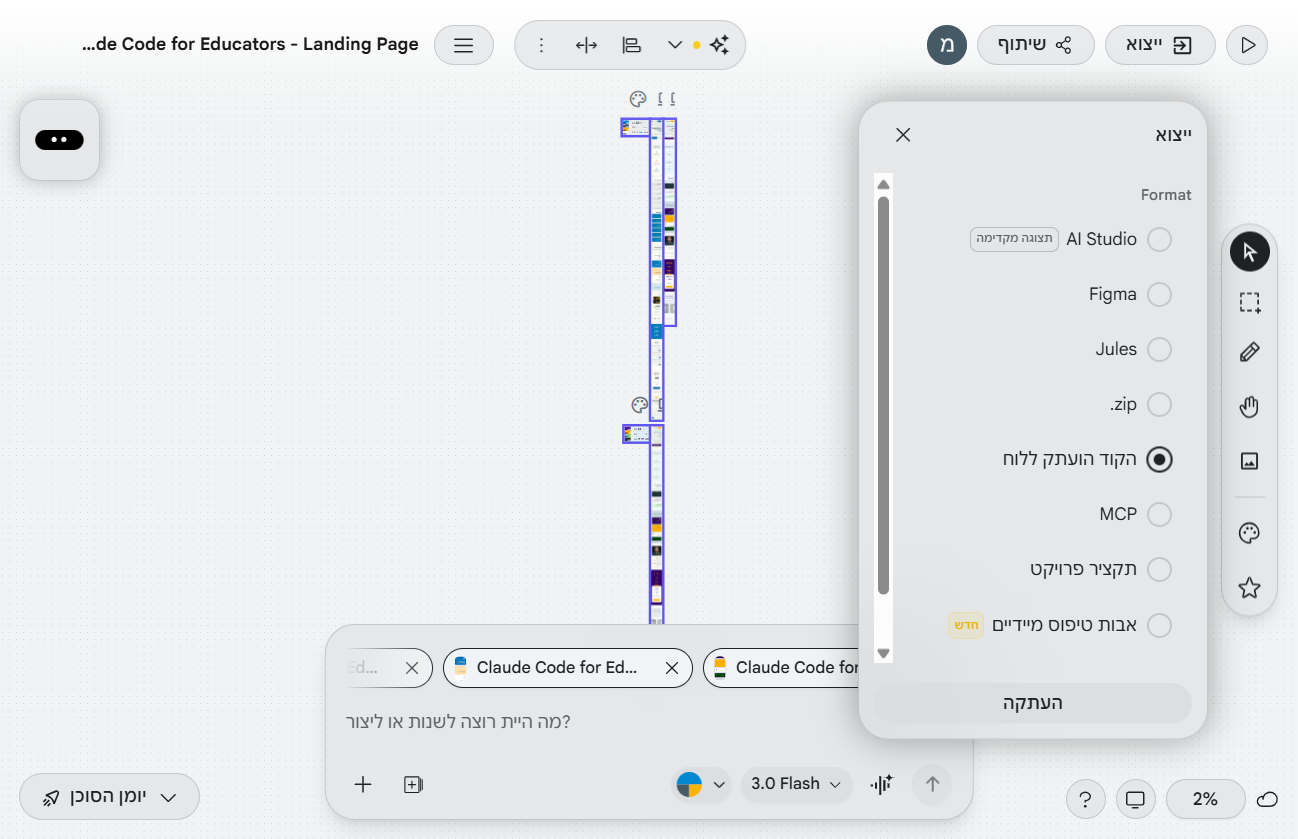The height and width of the screenshot is (839, 1298).
Task: Open the help question mark button
Action: (1085, 799)
